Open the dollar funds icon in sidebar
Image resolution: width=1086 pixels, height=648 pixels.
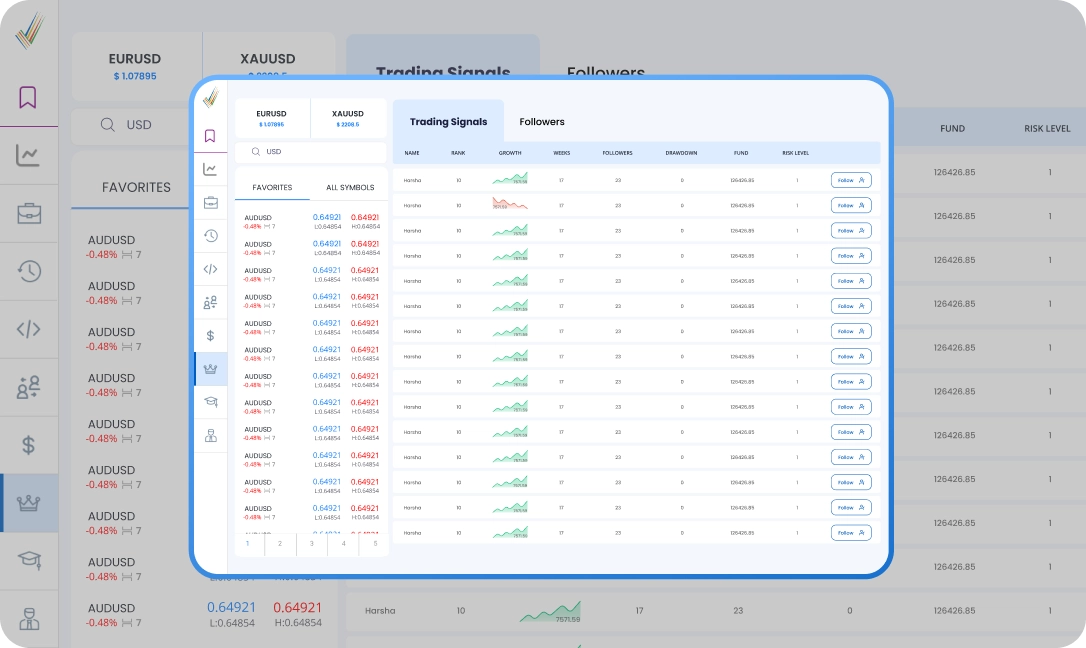(210, 335)
